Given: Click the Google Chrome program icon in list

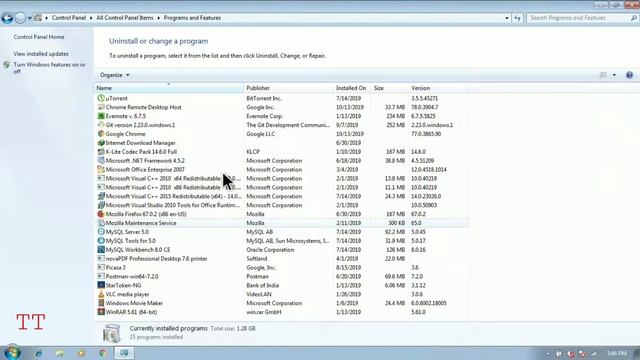Looking at the screenshot, I should tap(101, 134).
